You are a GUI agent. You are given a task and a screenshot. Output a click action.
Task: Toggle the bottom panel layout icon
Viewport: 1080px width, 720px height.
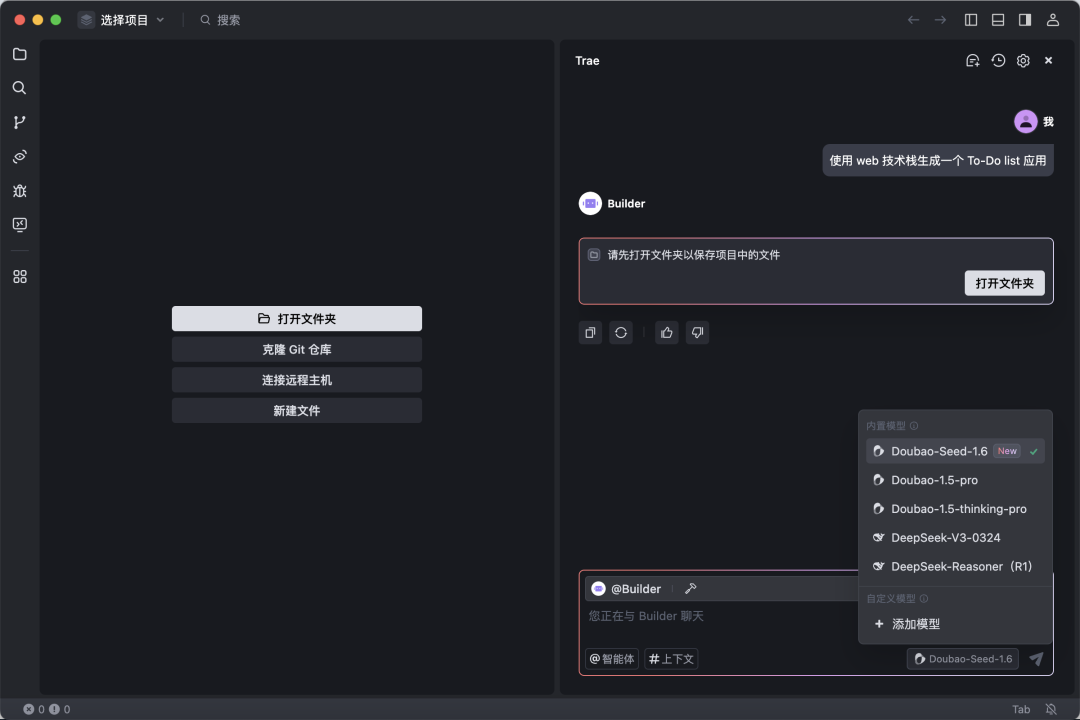click(x=997, y=20)
